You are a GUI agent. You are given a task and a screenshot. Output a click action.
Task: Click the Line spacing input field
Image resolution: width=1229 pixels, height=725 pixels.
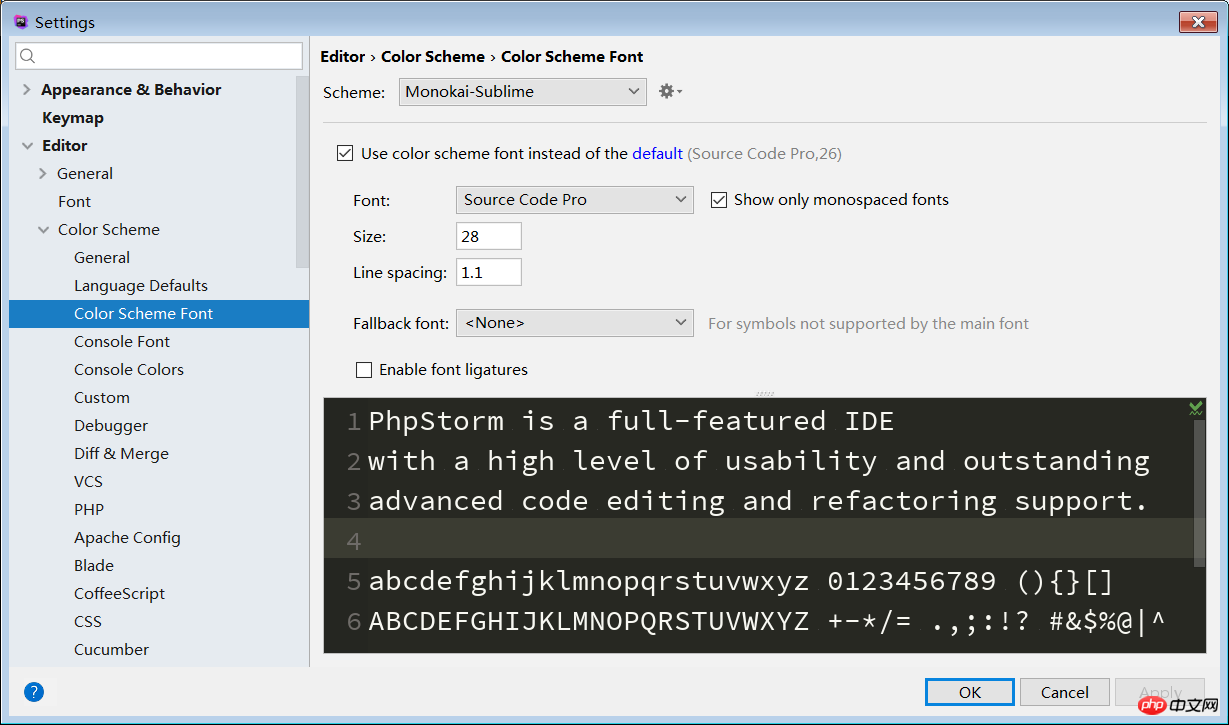[489, 272]
